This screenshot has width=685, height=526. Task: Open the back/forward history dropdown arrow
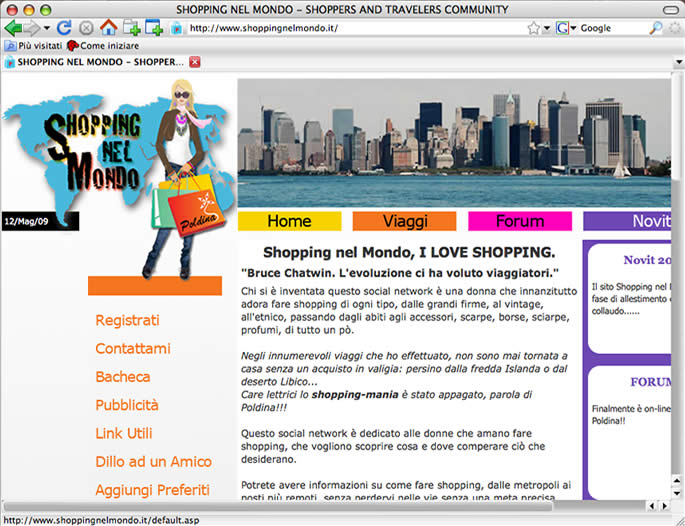click(x=45, y=28)
